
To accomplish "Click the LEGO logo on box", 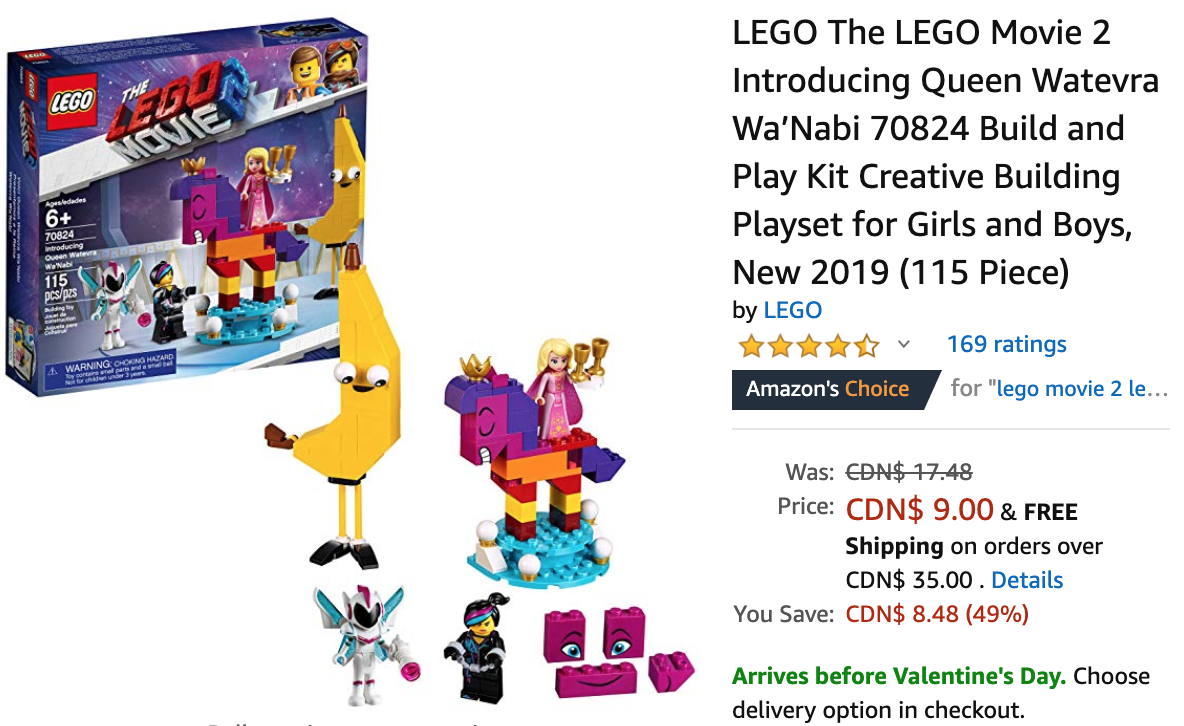I will click(x=71, y=100).
